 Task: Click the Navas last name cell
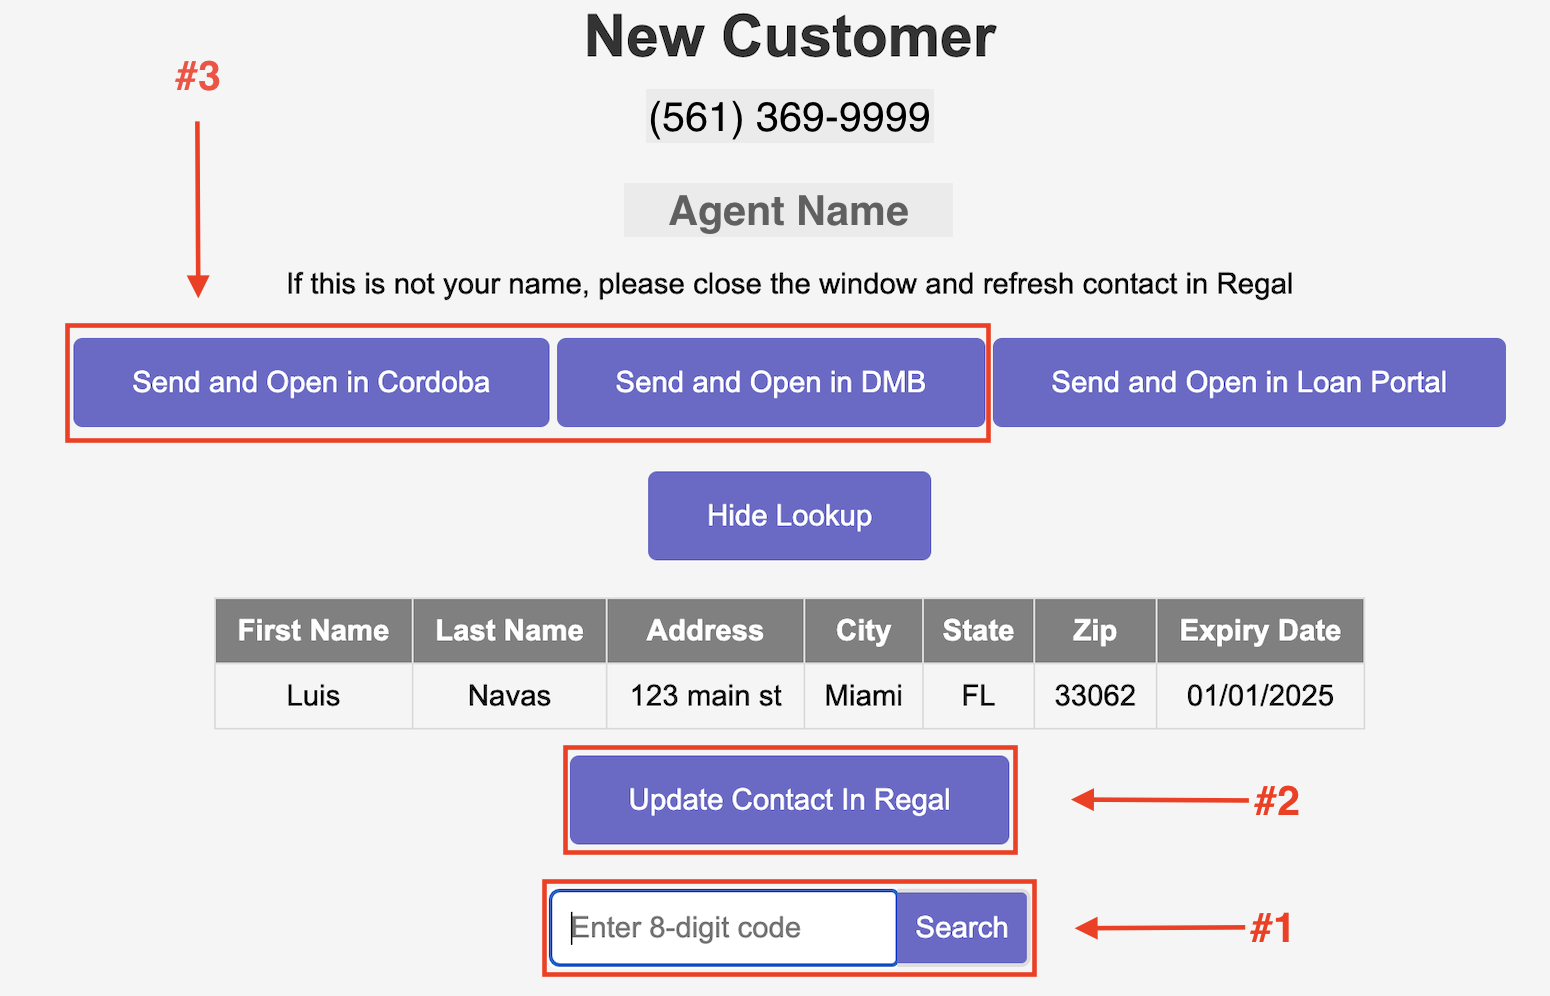[509, 696]
